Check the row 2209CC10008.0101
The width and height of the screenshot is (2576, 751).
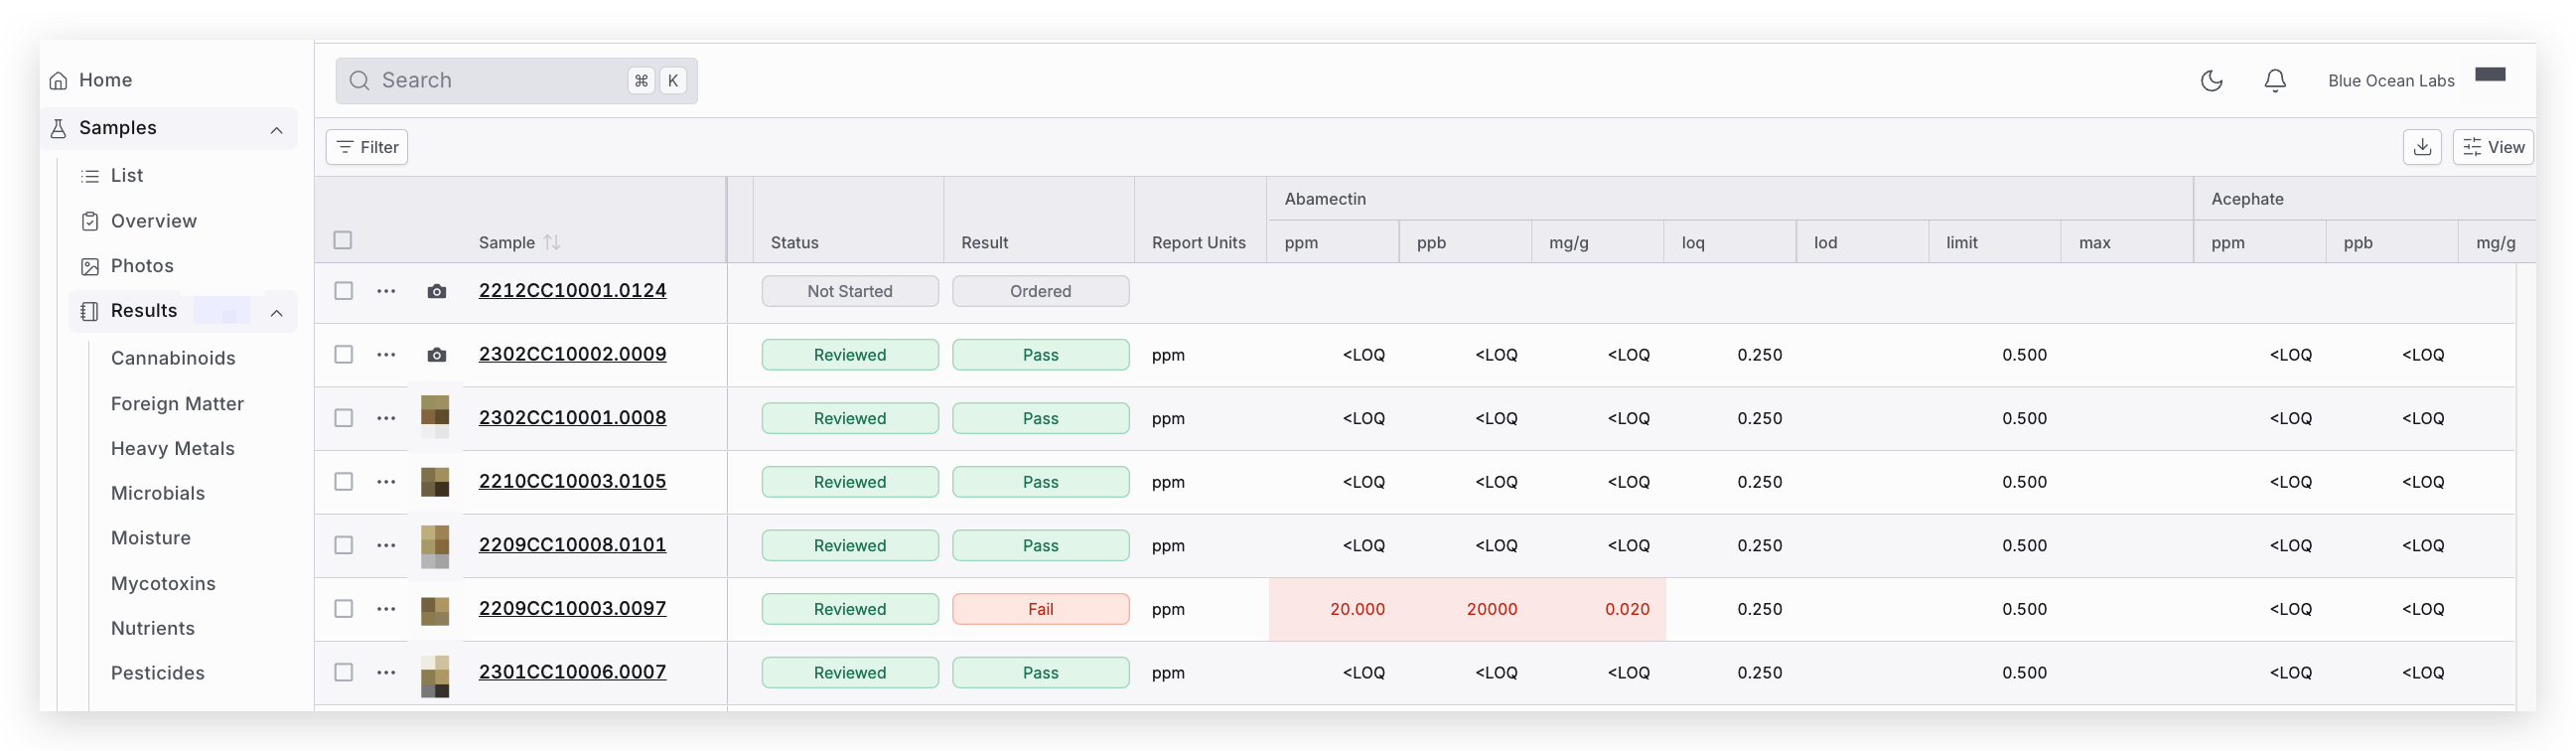tap(344, 545)
